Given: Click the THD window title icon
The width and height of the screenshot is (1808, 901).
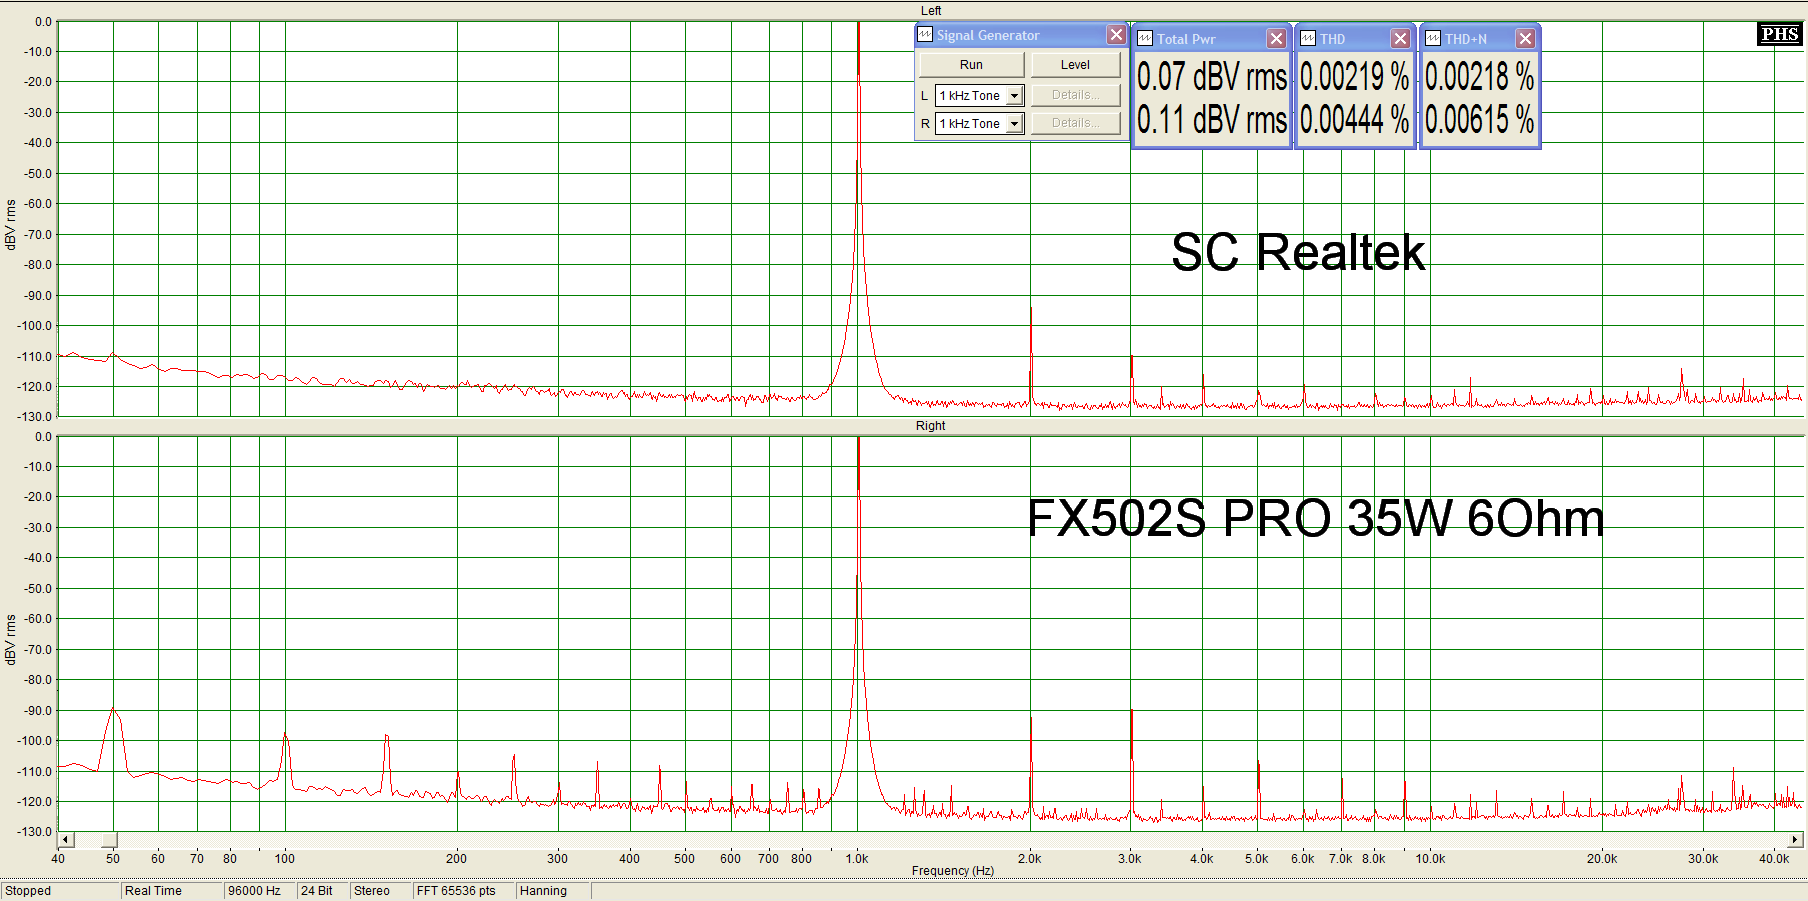Looking at the screenshot, I should [1308, 39].
